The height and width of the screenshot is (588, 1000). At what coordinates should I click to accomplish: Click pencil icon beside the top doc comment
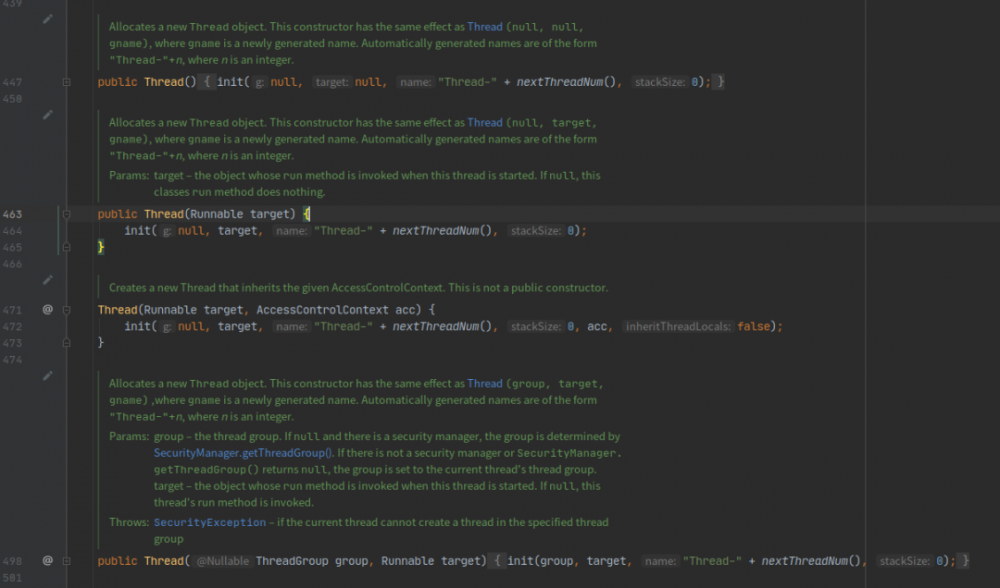point(47,19)
